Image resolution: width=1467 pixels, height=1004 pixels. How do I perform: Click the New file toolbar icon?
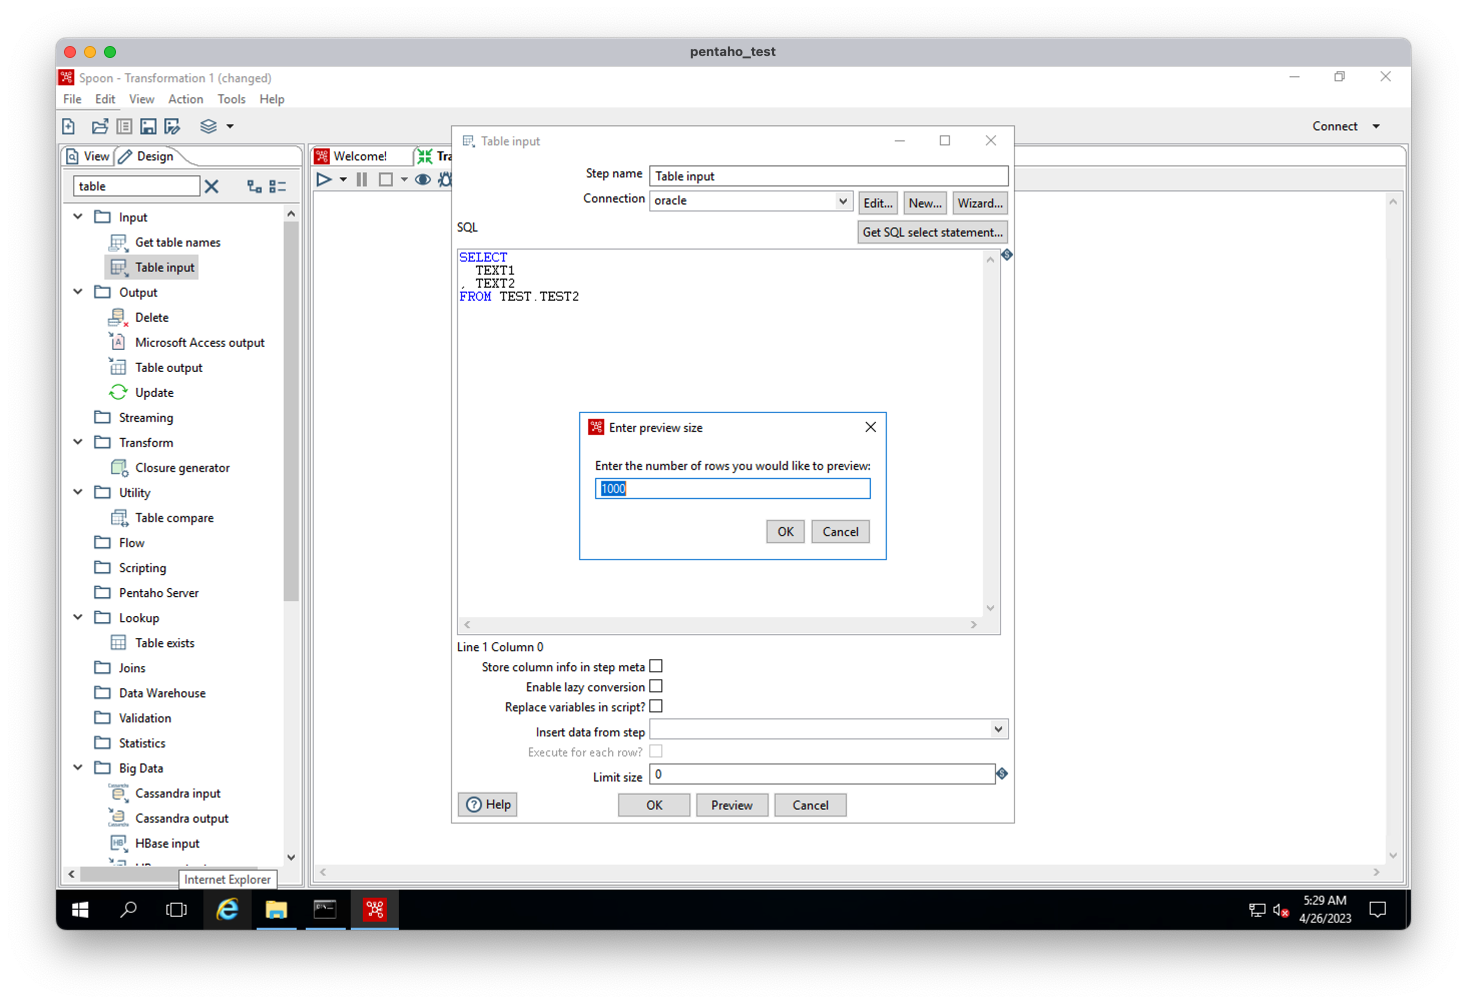click(69, 126)
